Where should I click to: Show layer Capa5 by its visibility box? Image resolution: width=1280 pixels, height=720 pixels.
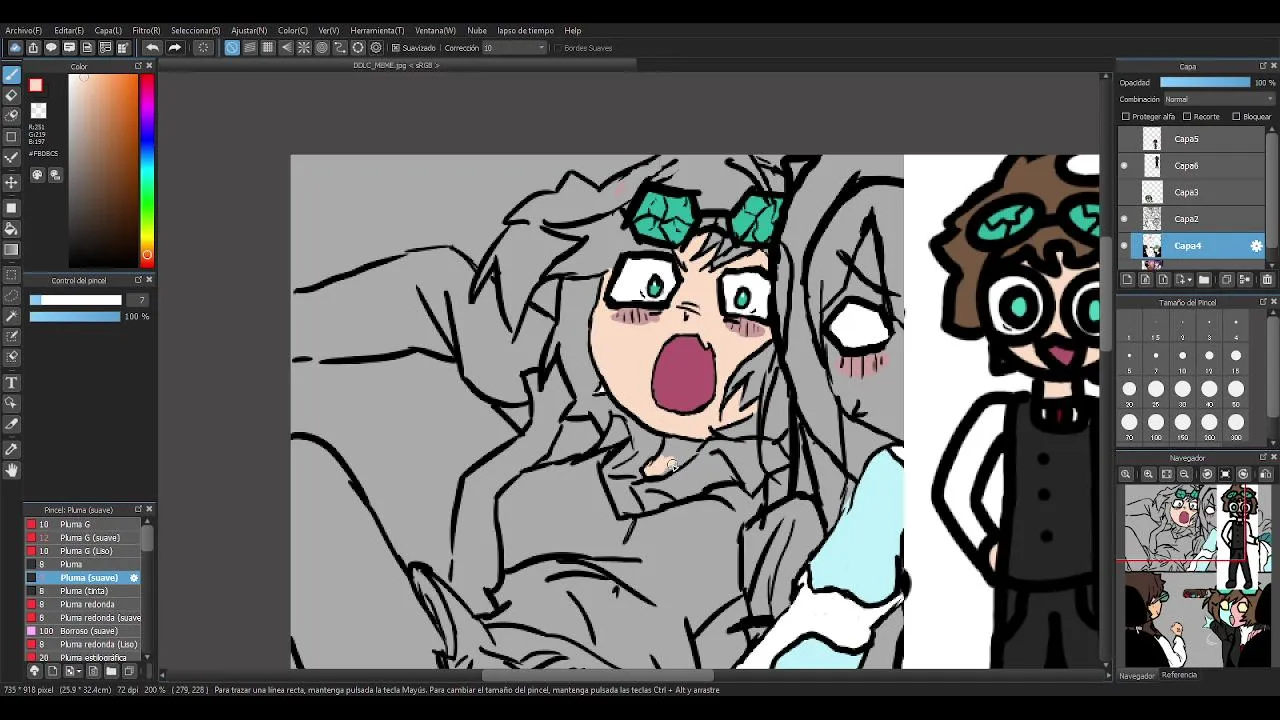[1124, 139]
